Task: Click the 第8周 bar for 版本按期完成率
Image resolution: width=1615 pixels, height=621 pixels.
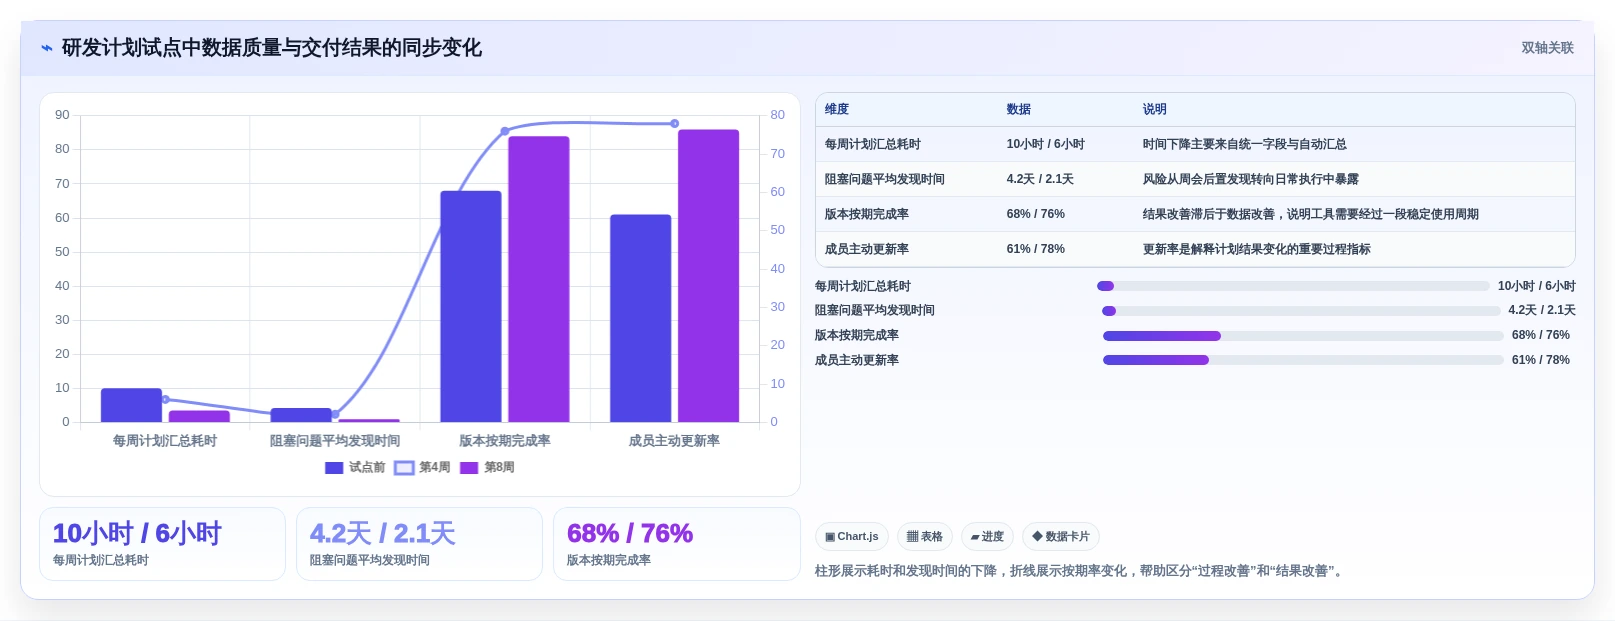Action: tap(539, 279)
